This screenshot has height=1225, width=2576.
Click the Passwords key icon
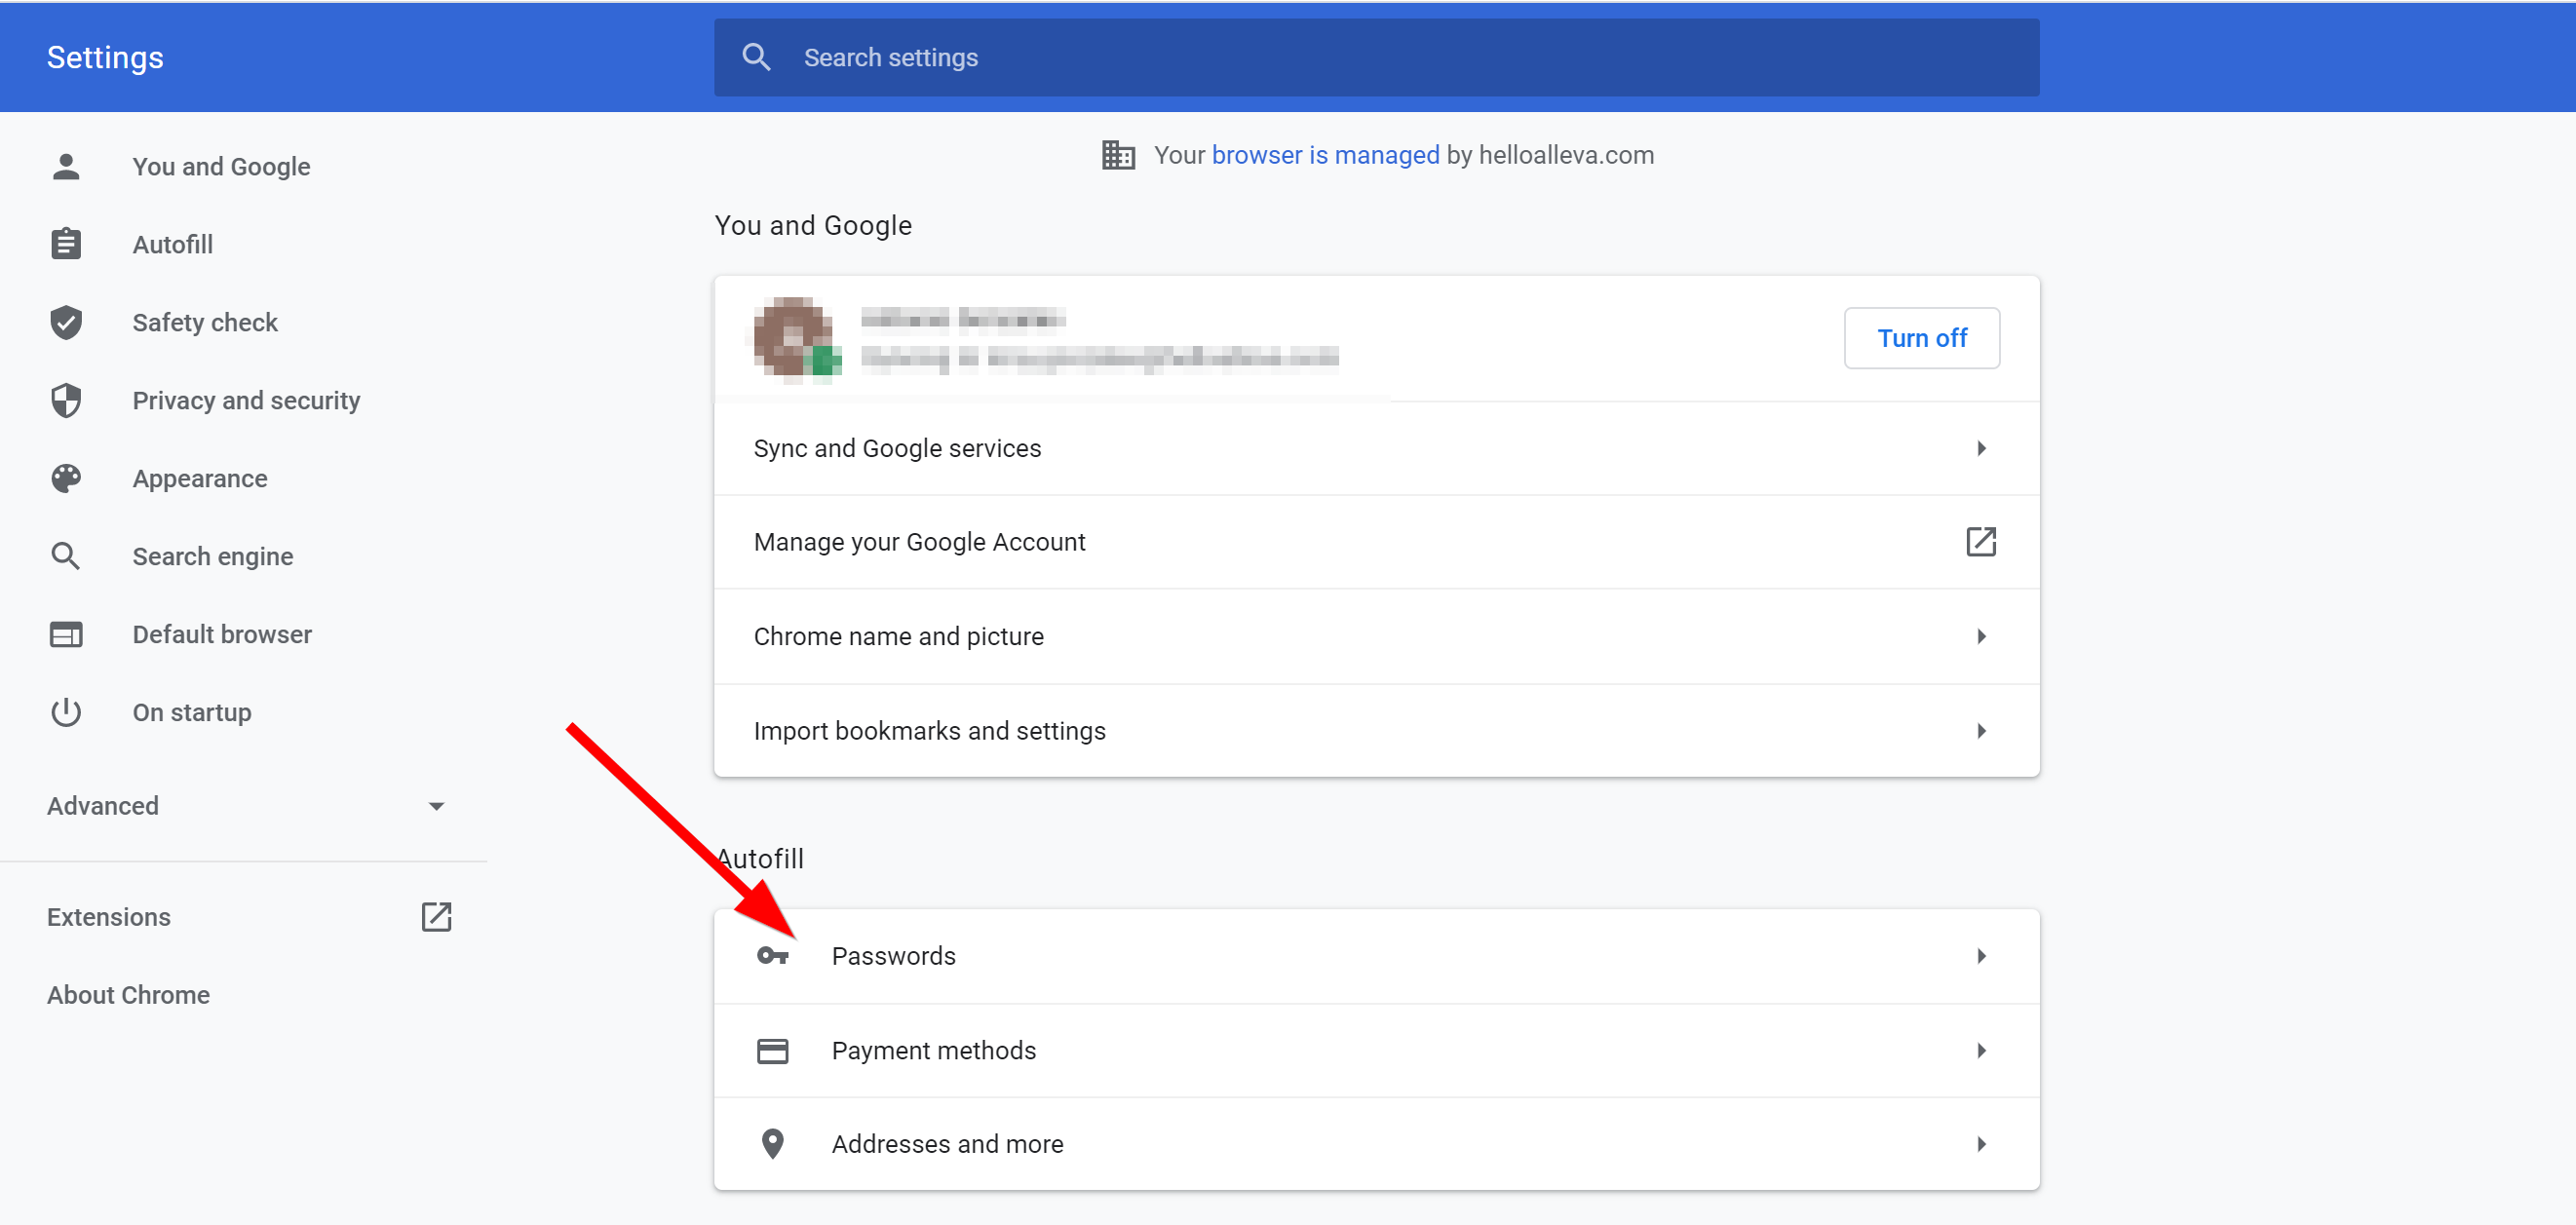(772, 956)
